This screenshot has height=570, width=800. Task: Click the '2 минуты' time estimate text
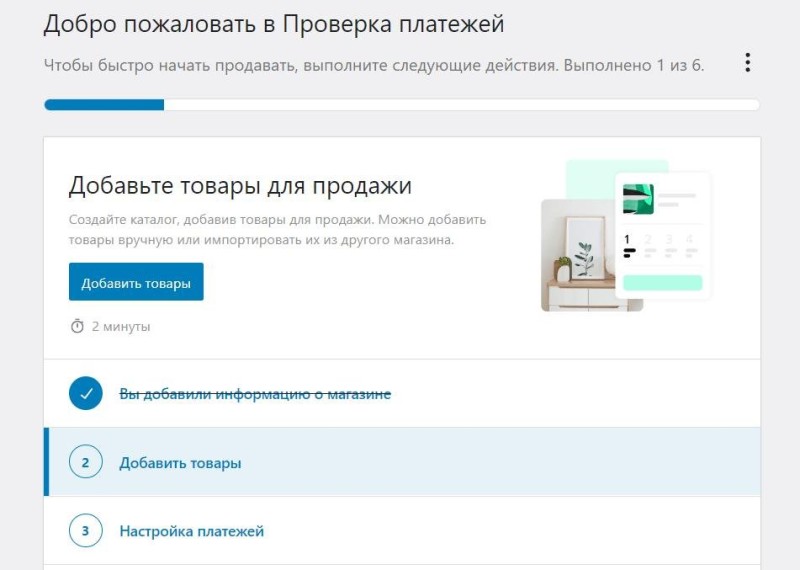point(121,327)
